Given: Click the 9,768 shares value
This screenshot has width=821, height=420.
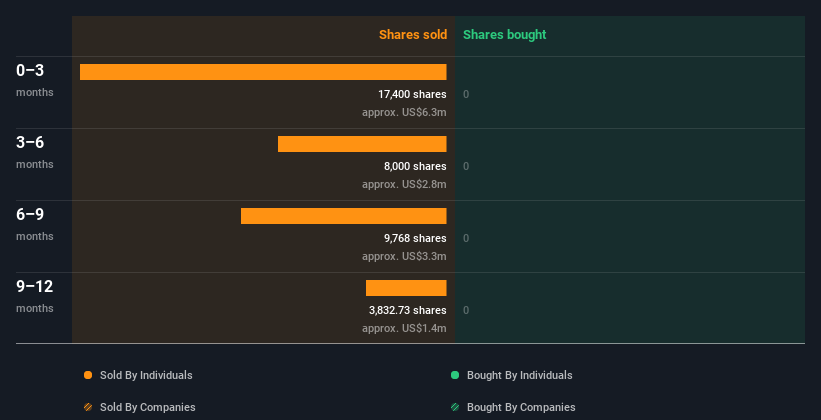Looking at the screenshot, I should point(415,238).
